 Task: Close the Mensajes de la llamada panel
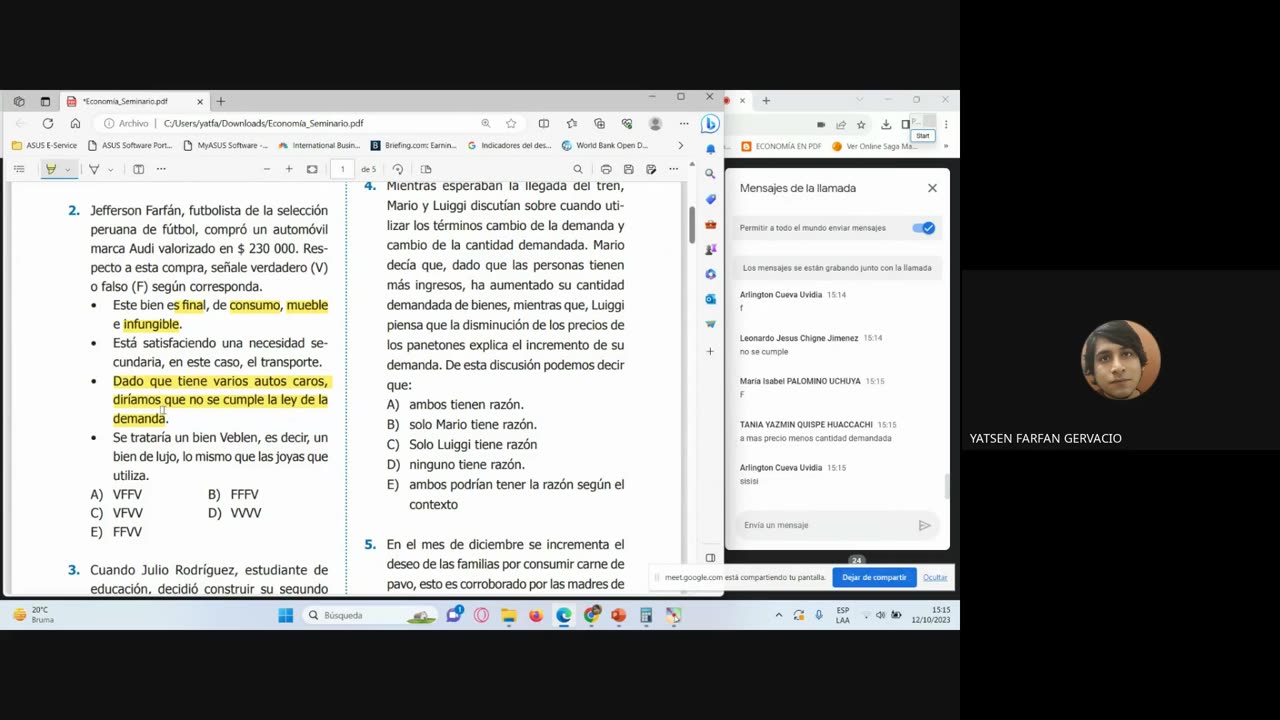pos(932,188)
